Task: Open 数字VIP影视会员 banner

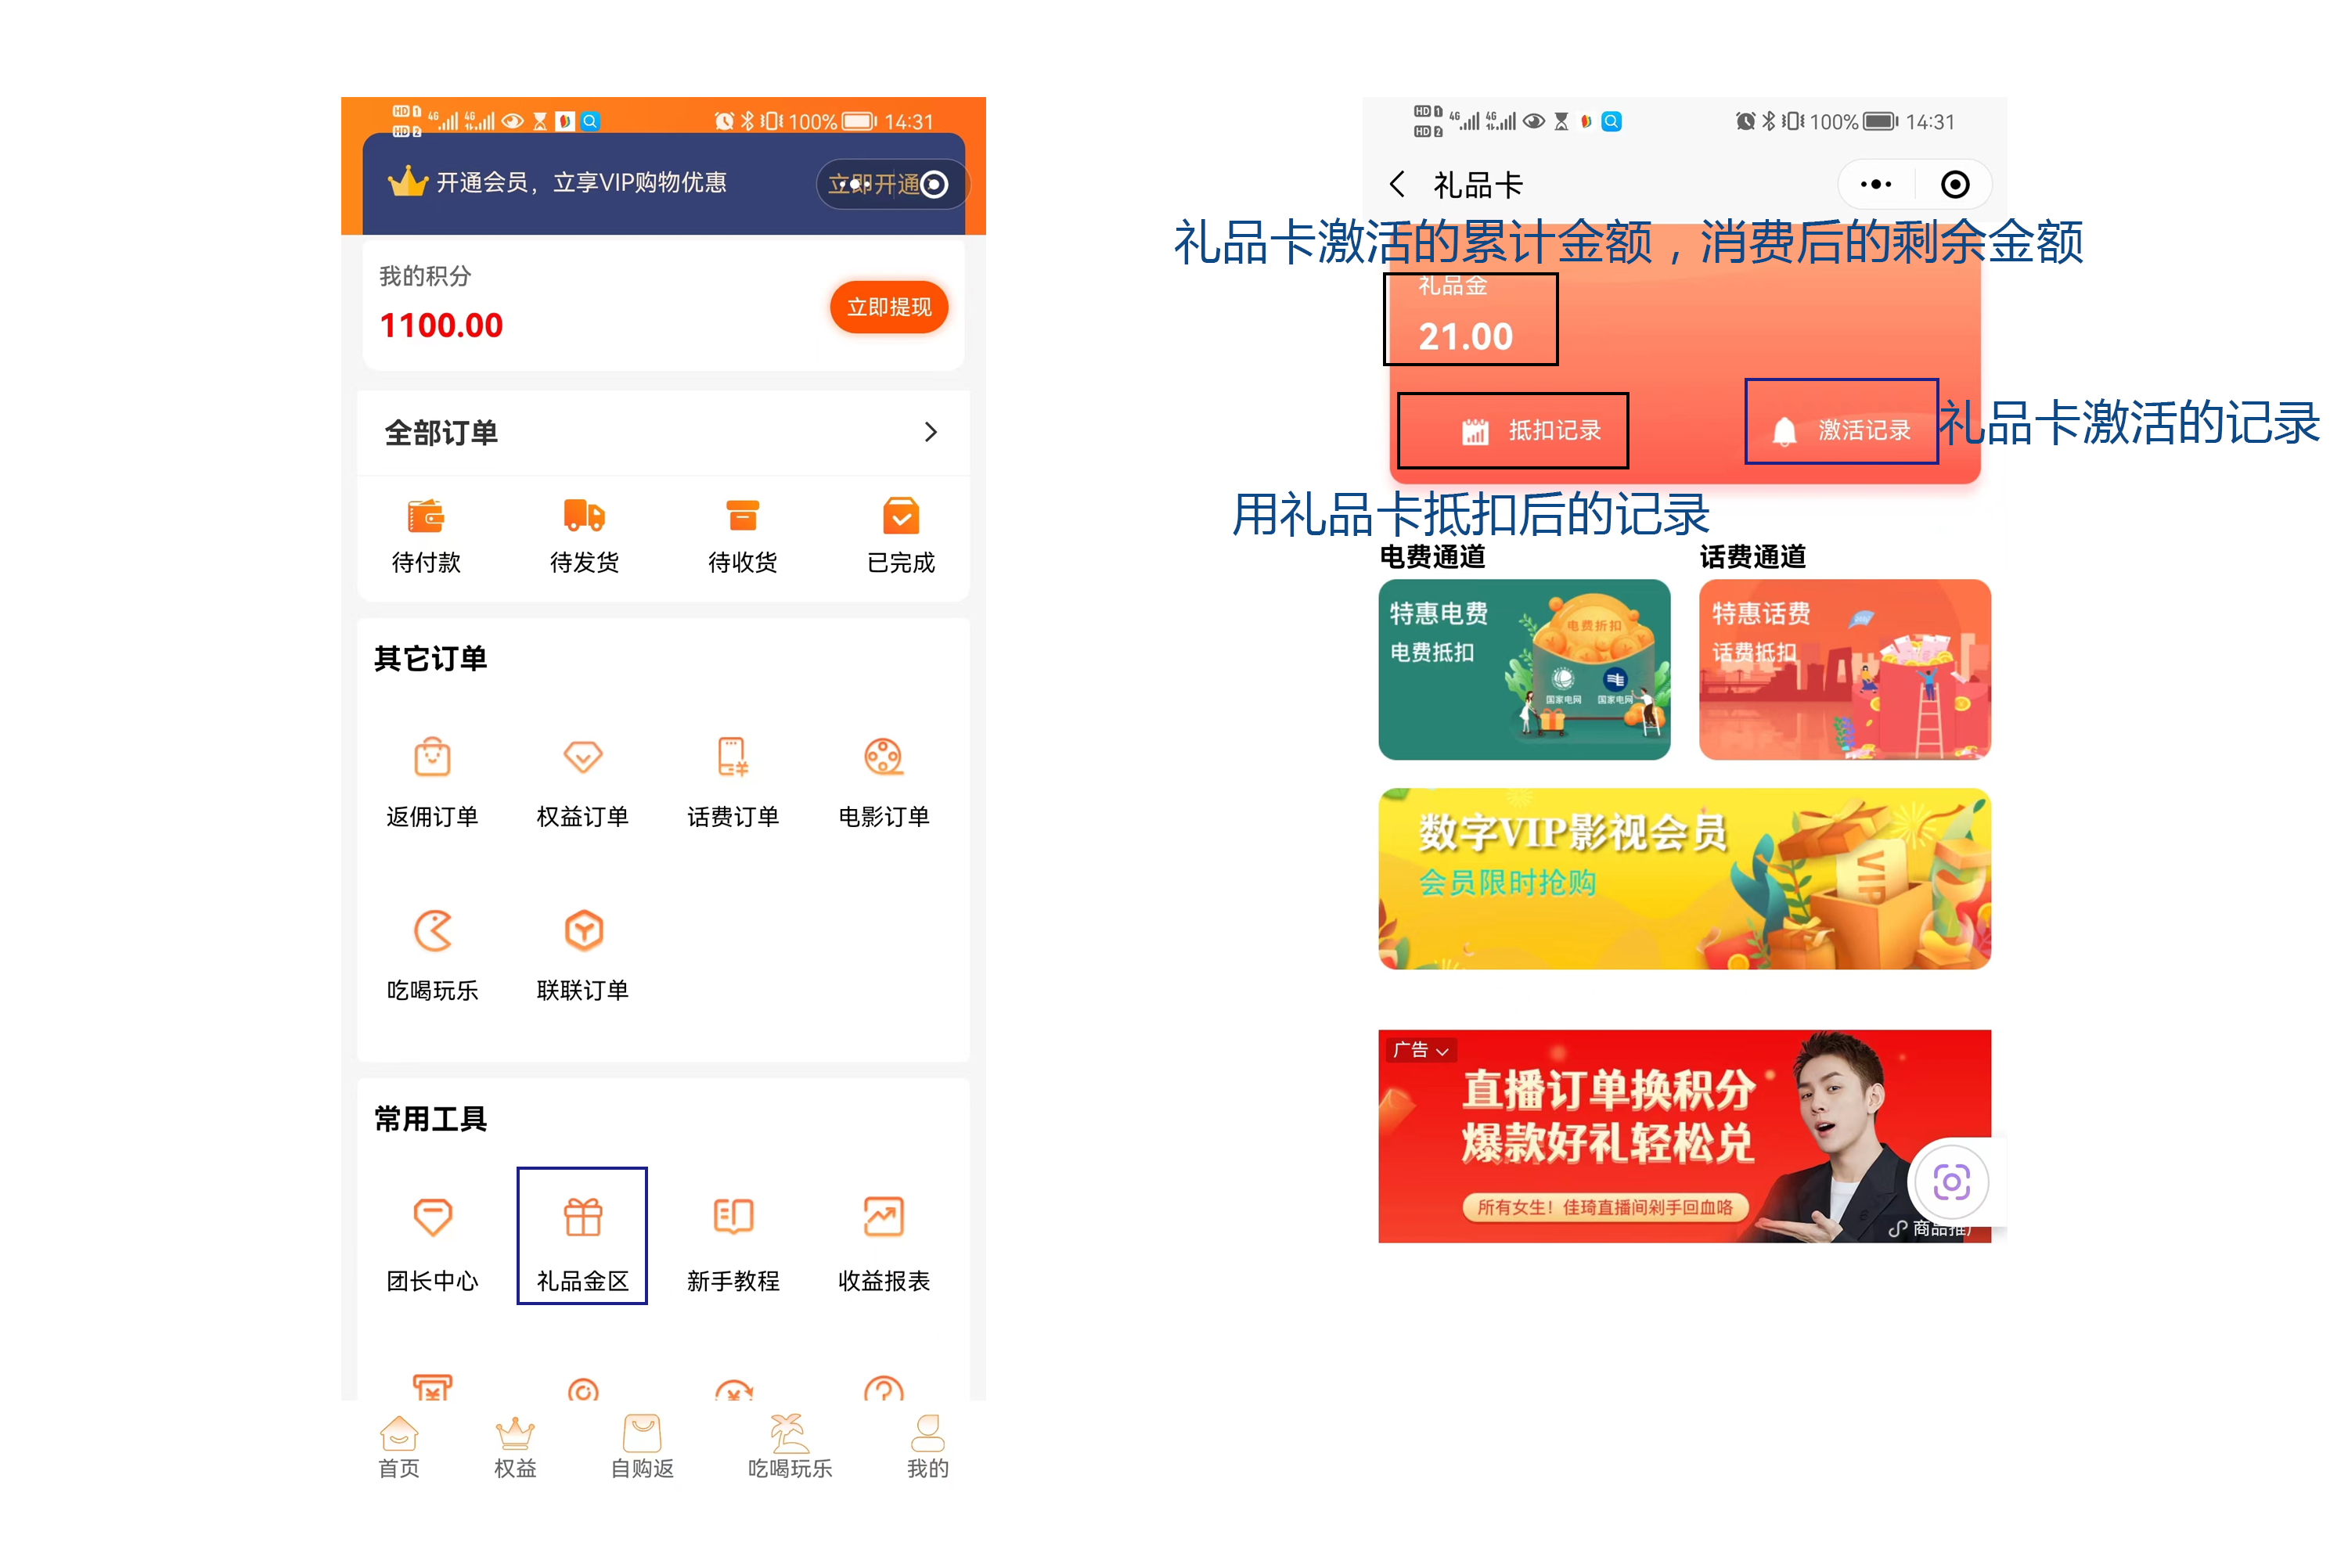Action: tap(1685, 879)
